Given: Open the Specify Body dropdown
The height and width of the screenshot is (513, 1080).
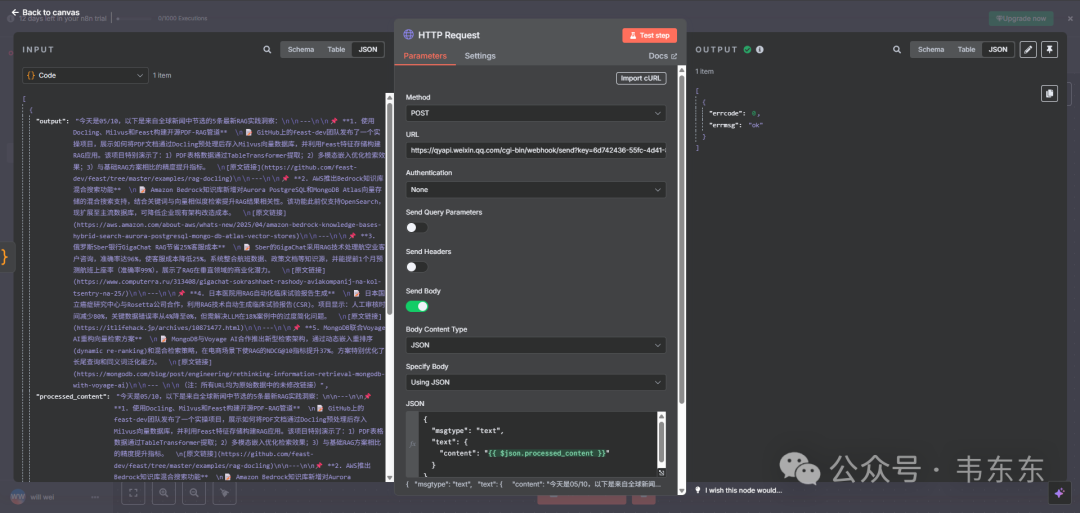Looking at the screenshot, I should click(536, 382).
